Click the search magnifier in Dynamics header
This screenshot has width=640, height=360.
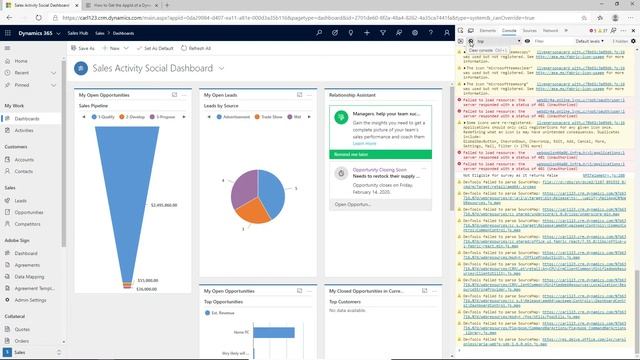click(x=319, y=33)
